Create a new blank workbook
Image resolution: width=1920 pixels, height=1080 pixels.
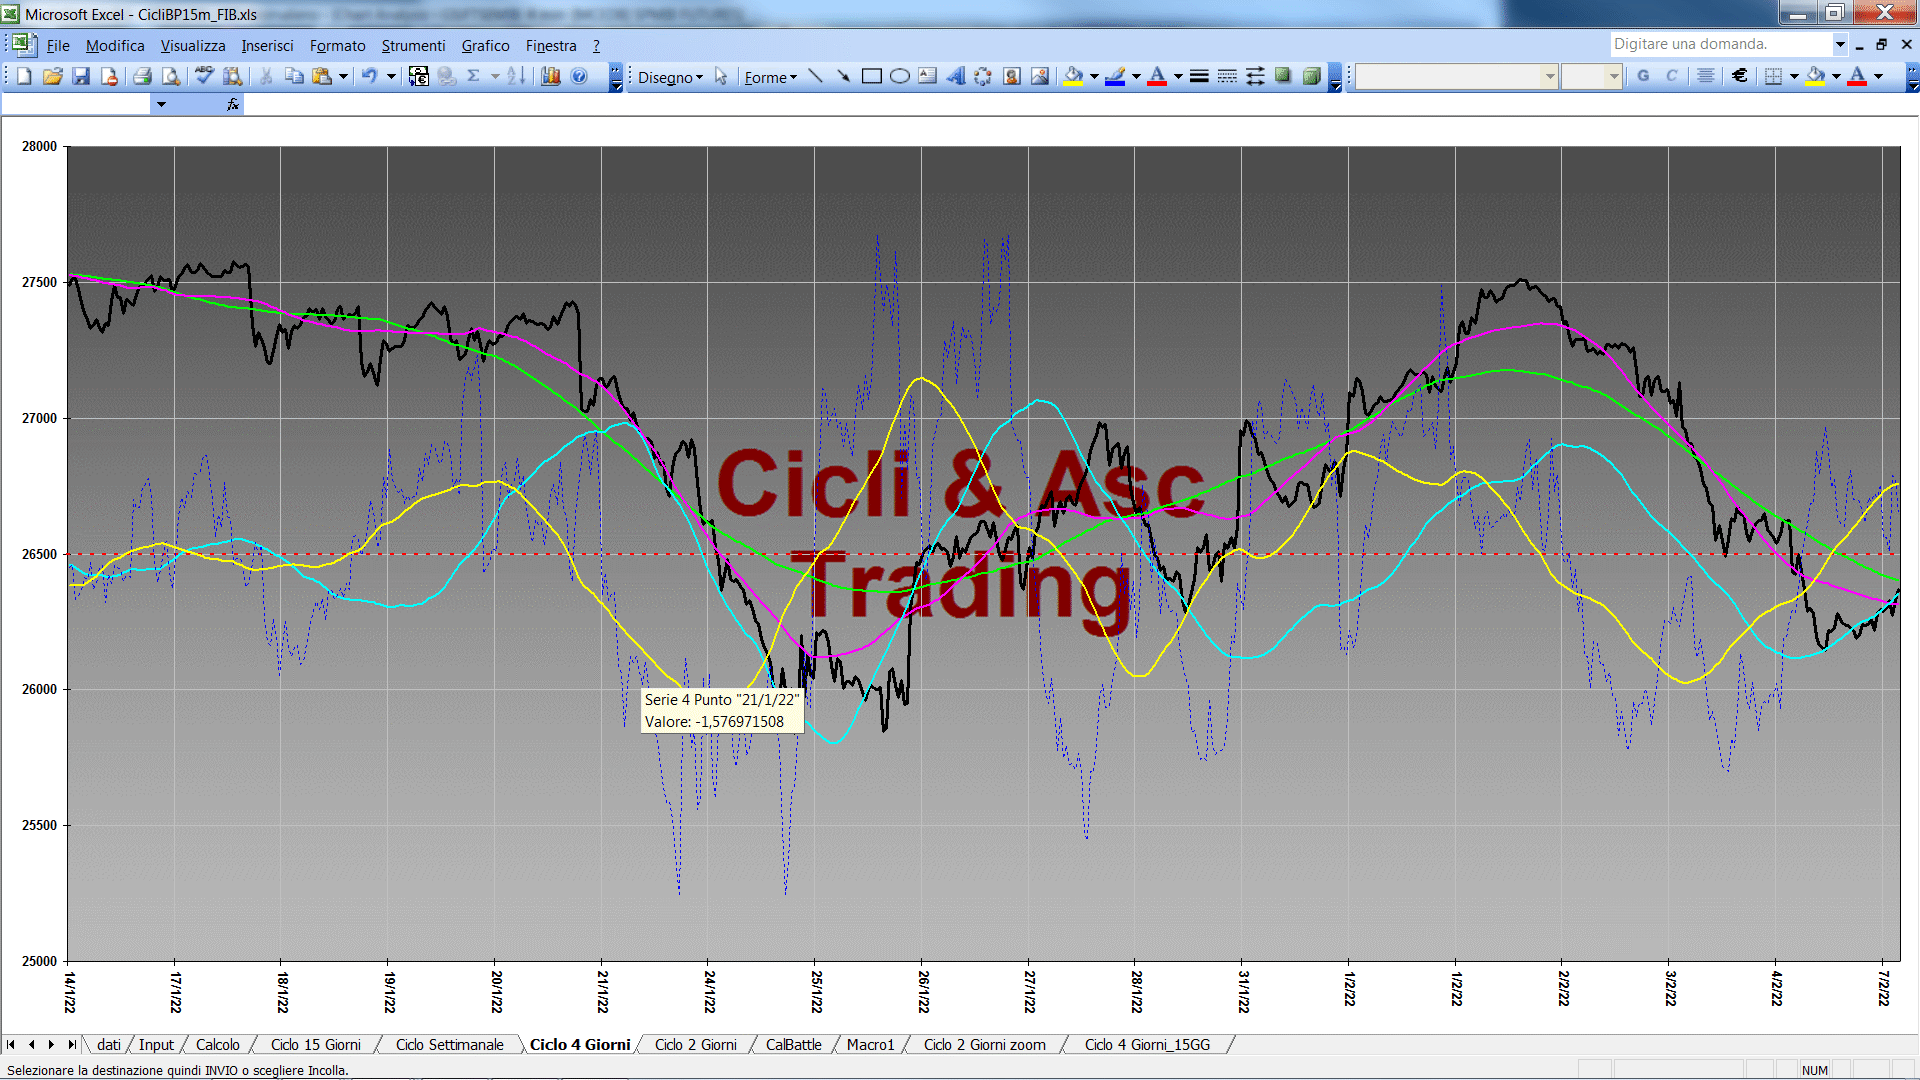[x=25, y=76]
